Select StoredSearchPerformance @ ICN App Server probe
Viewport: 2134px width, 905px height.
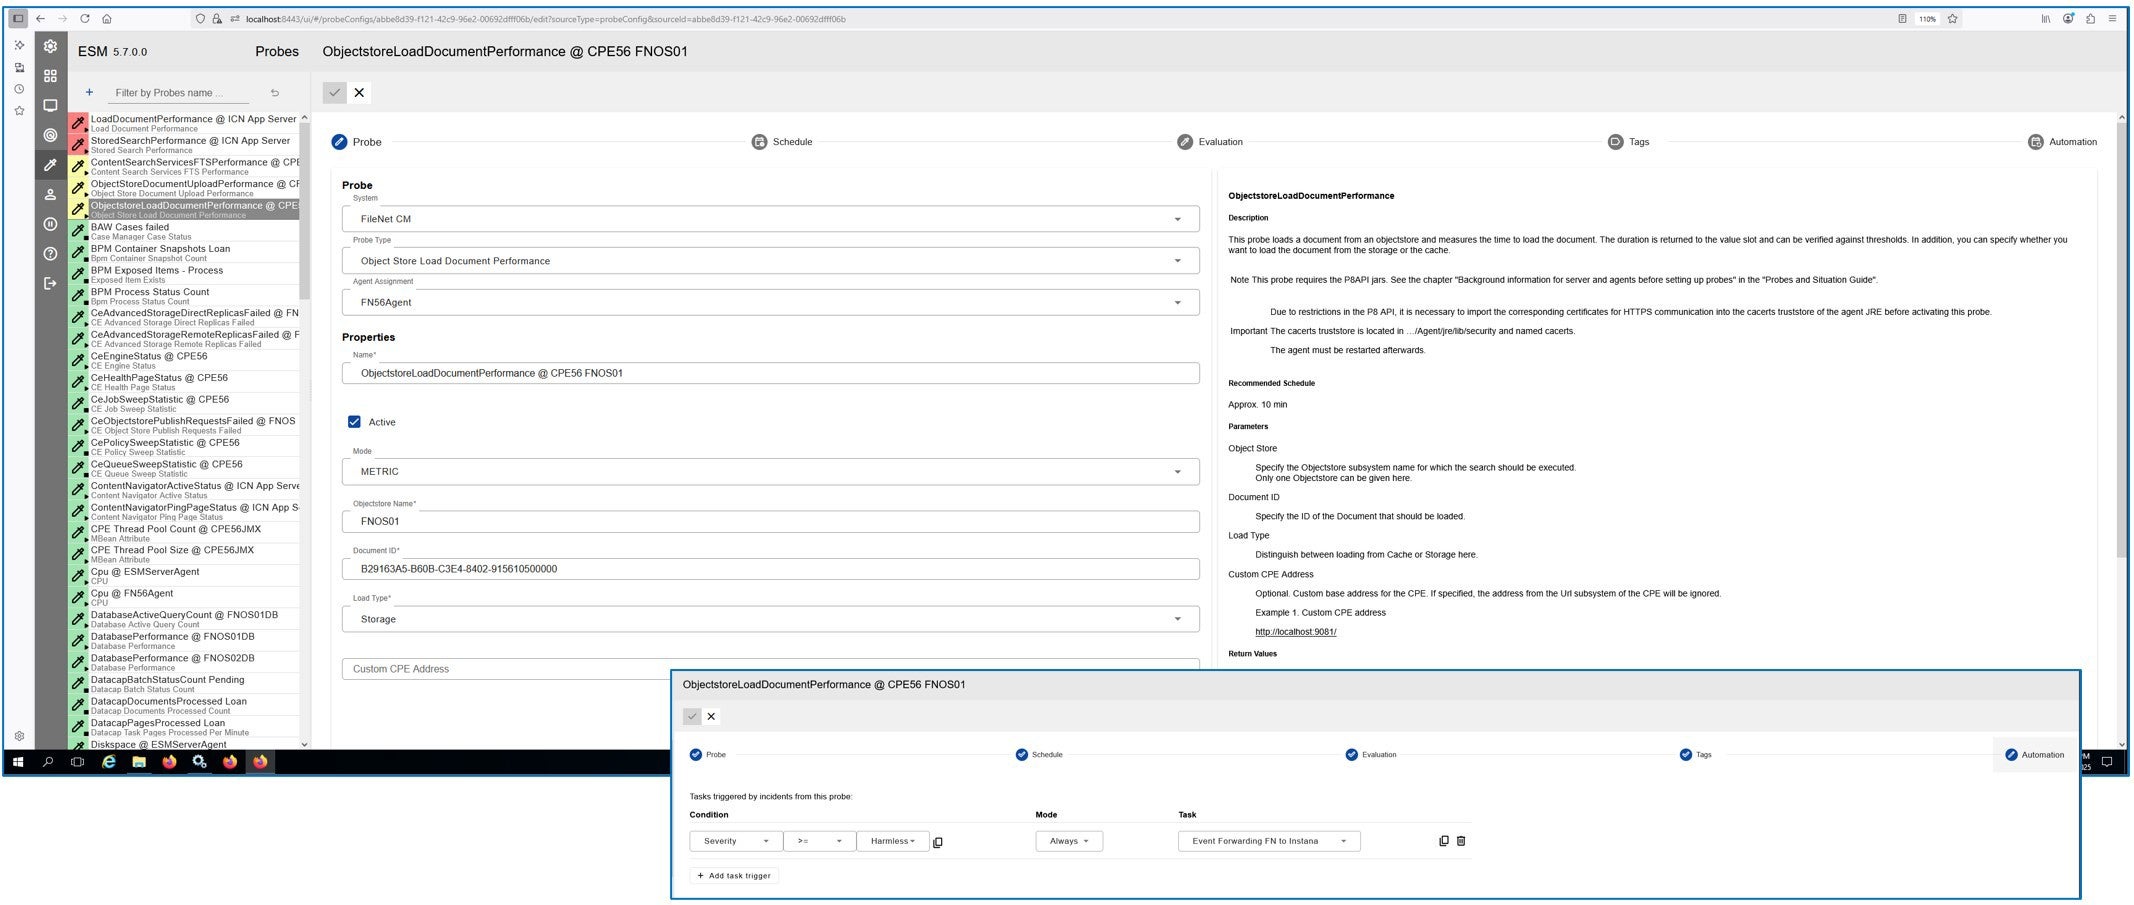click(x=184, y=145)
